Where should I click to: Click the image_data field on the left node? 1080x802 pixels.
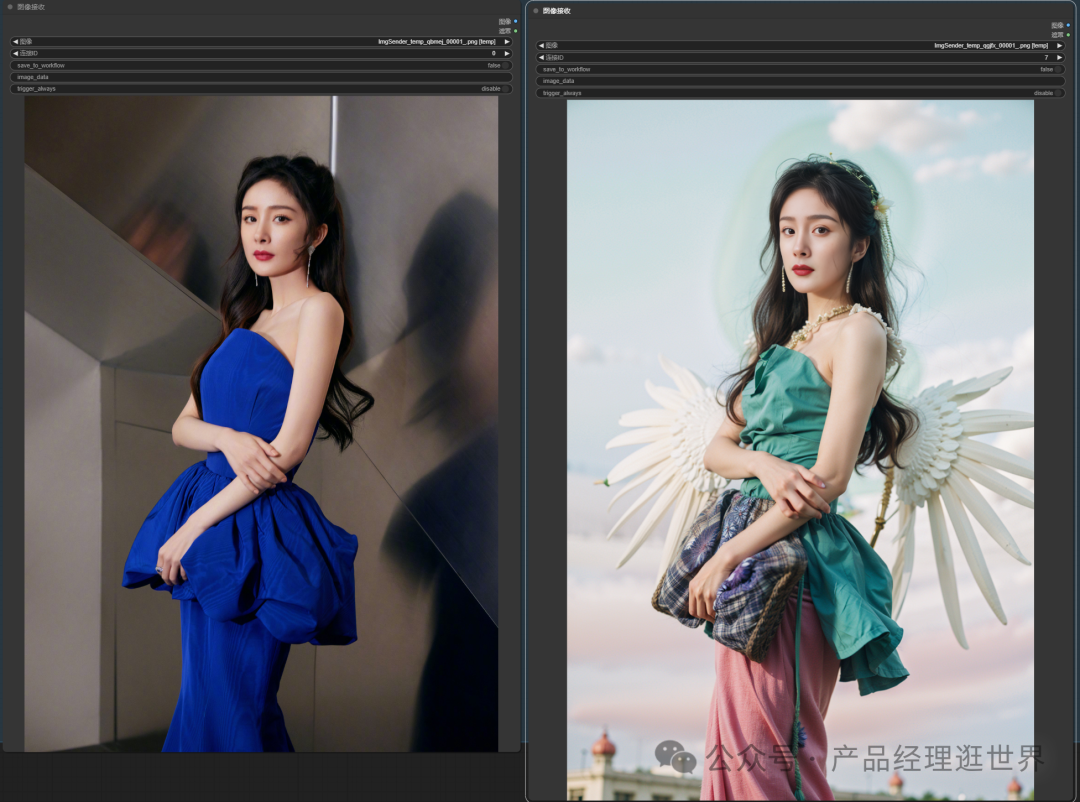[260, 76]
